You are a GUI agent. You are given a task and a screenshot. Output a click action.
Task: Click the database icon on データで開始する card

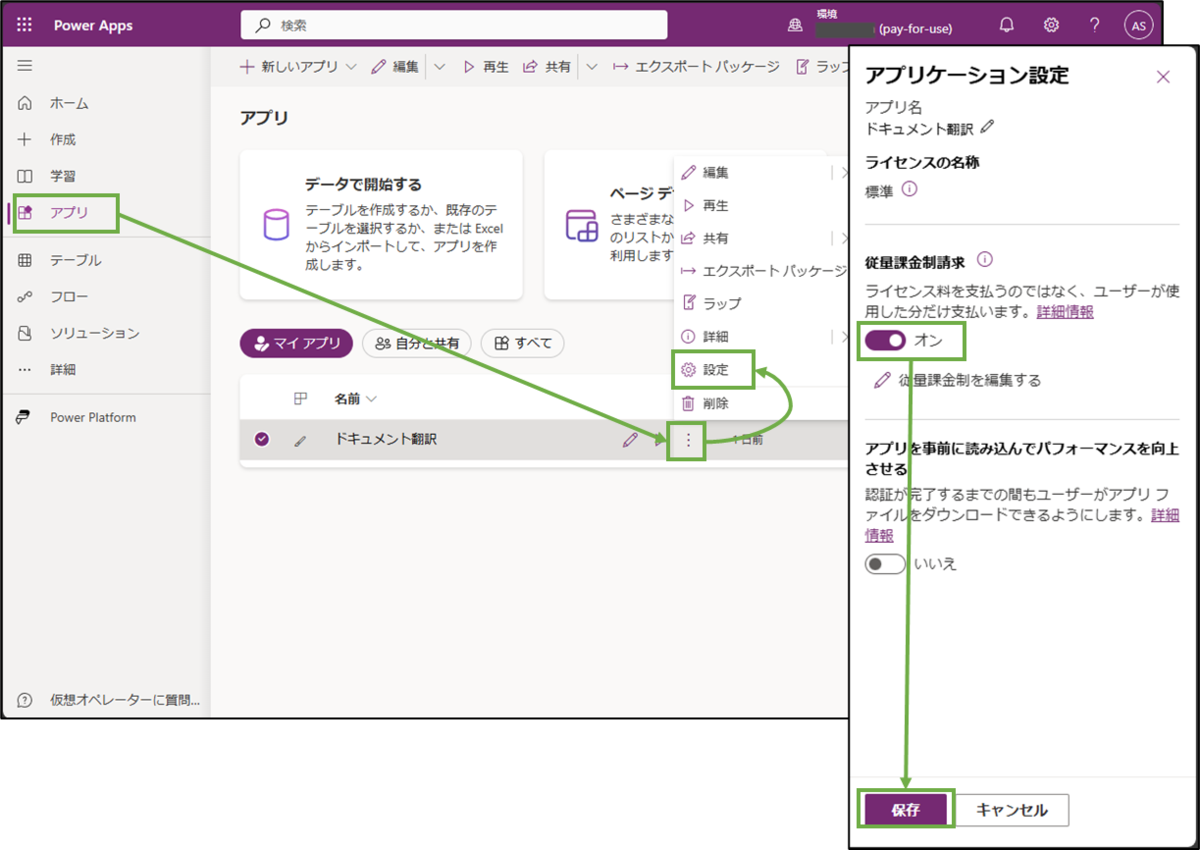point(276,225)
